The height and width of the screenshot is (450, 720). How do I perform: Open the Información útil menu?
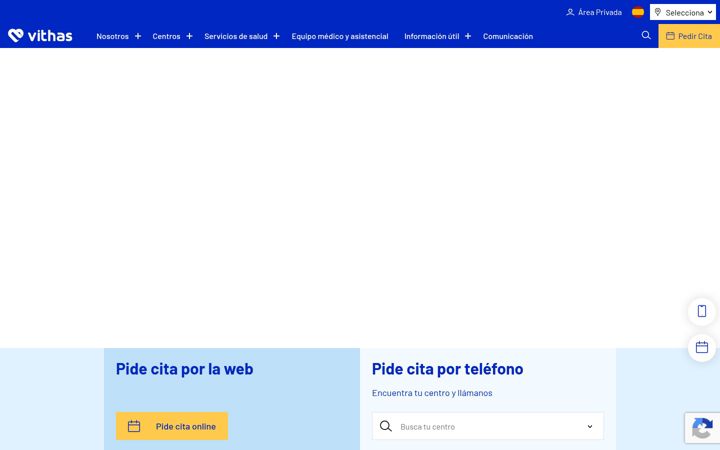point(432,36)
